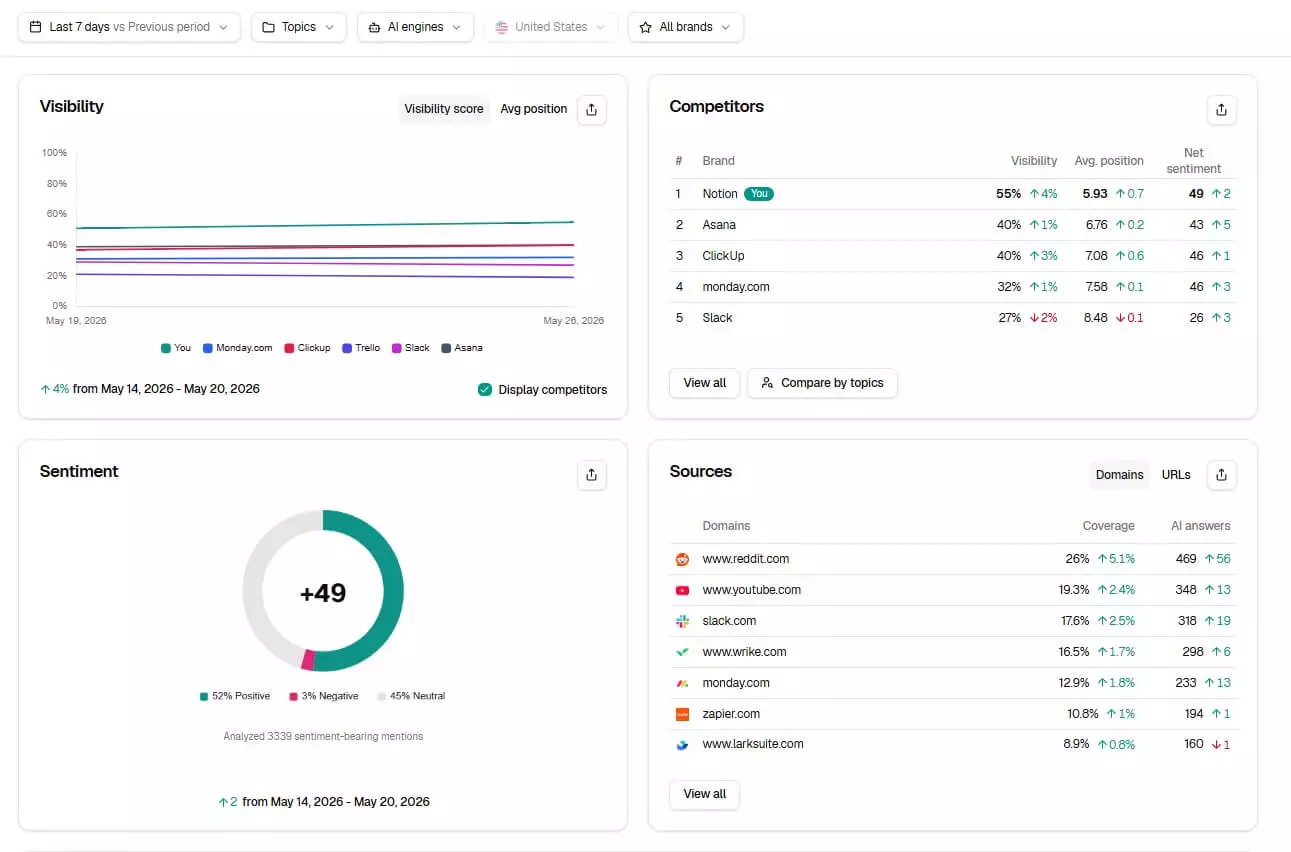Open the United States country dropdown
Image resolution: width=1291 pixels, height=852 pixels.
click(551, 27)
